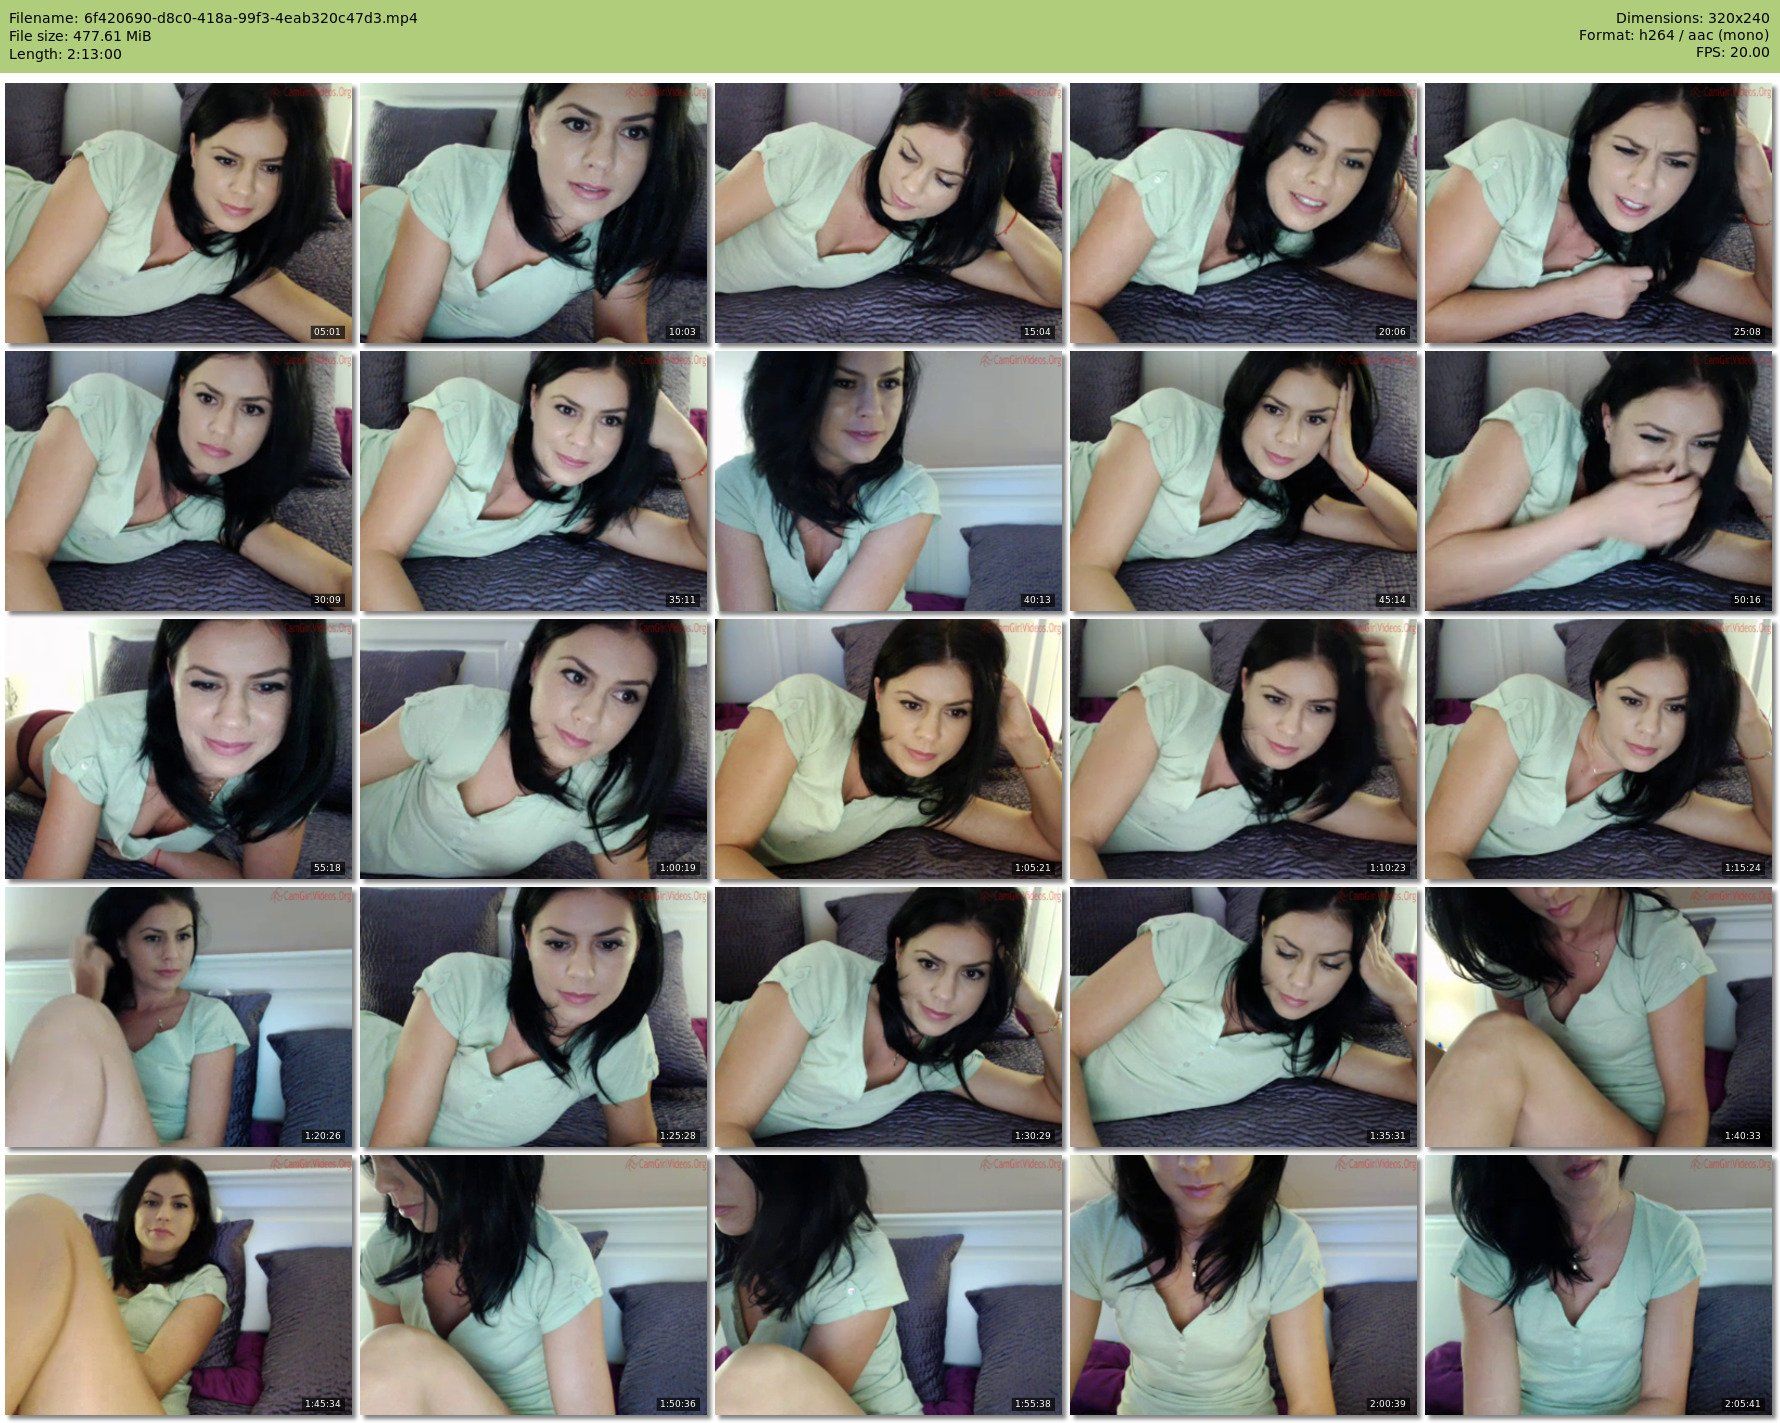Click the File size 477.61 MiB text
1780x1423 pixels.
(x=80, y=36)
